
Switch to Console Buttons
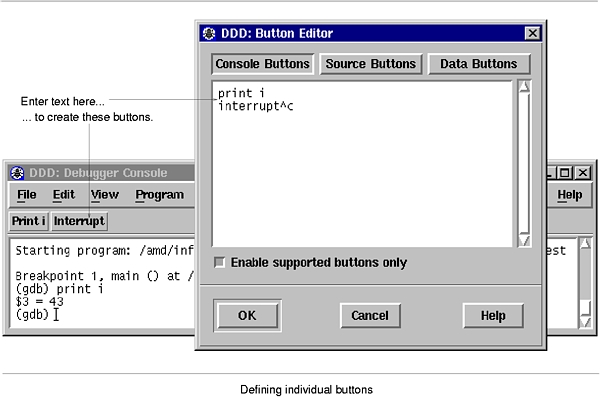tap(262, 64)
